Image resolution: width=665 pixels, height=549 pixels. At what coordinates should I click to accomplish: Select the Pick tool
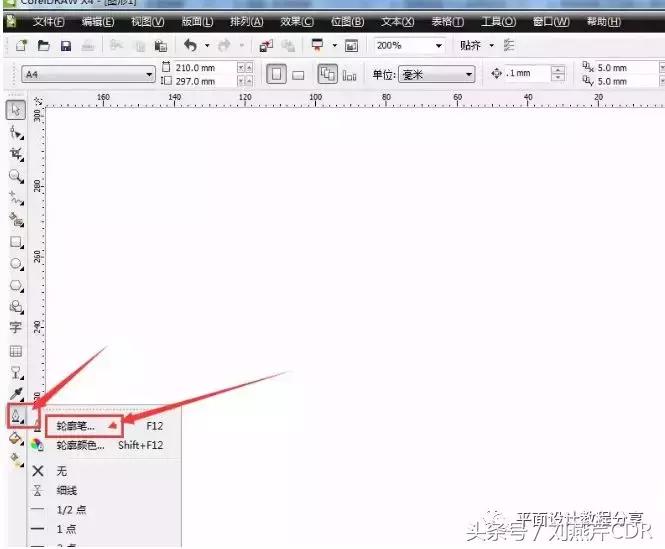[16, 110]
